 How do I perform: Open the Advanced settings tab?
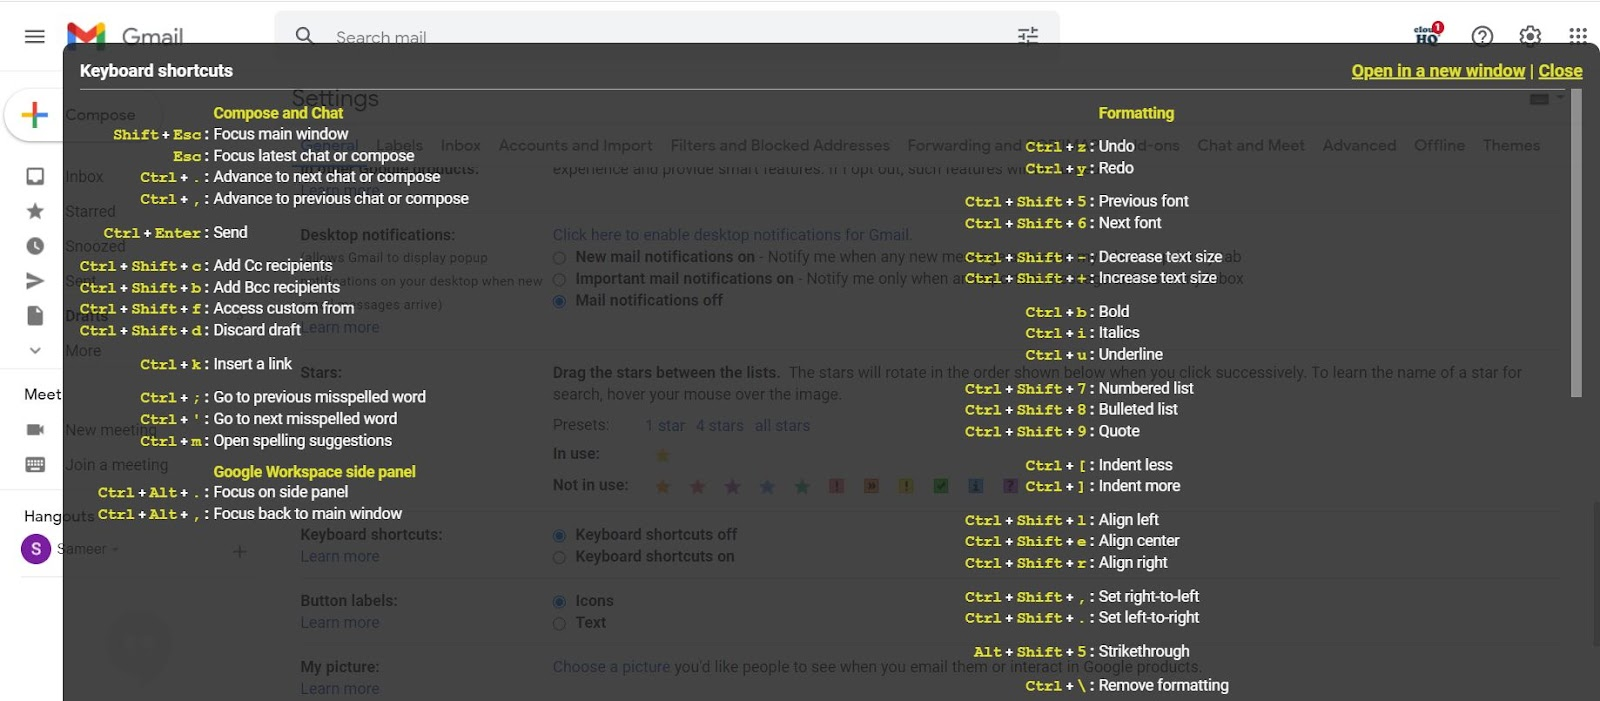(x=1359, y=146)
